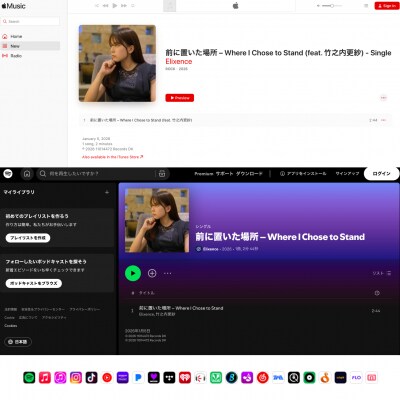Click the previous track button in Apple Music

pos(105,6)
